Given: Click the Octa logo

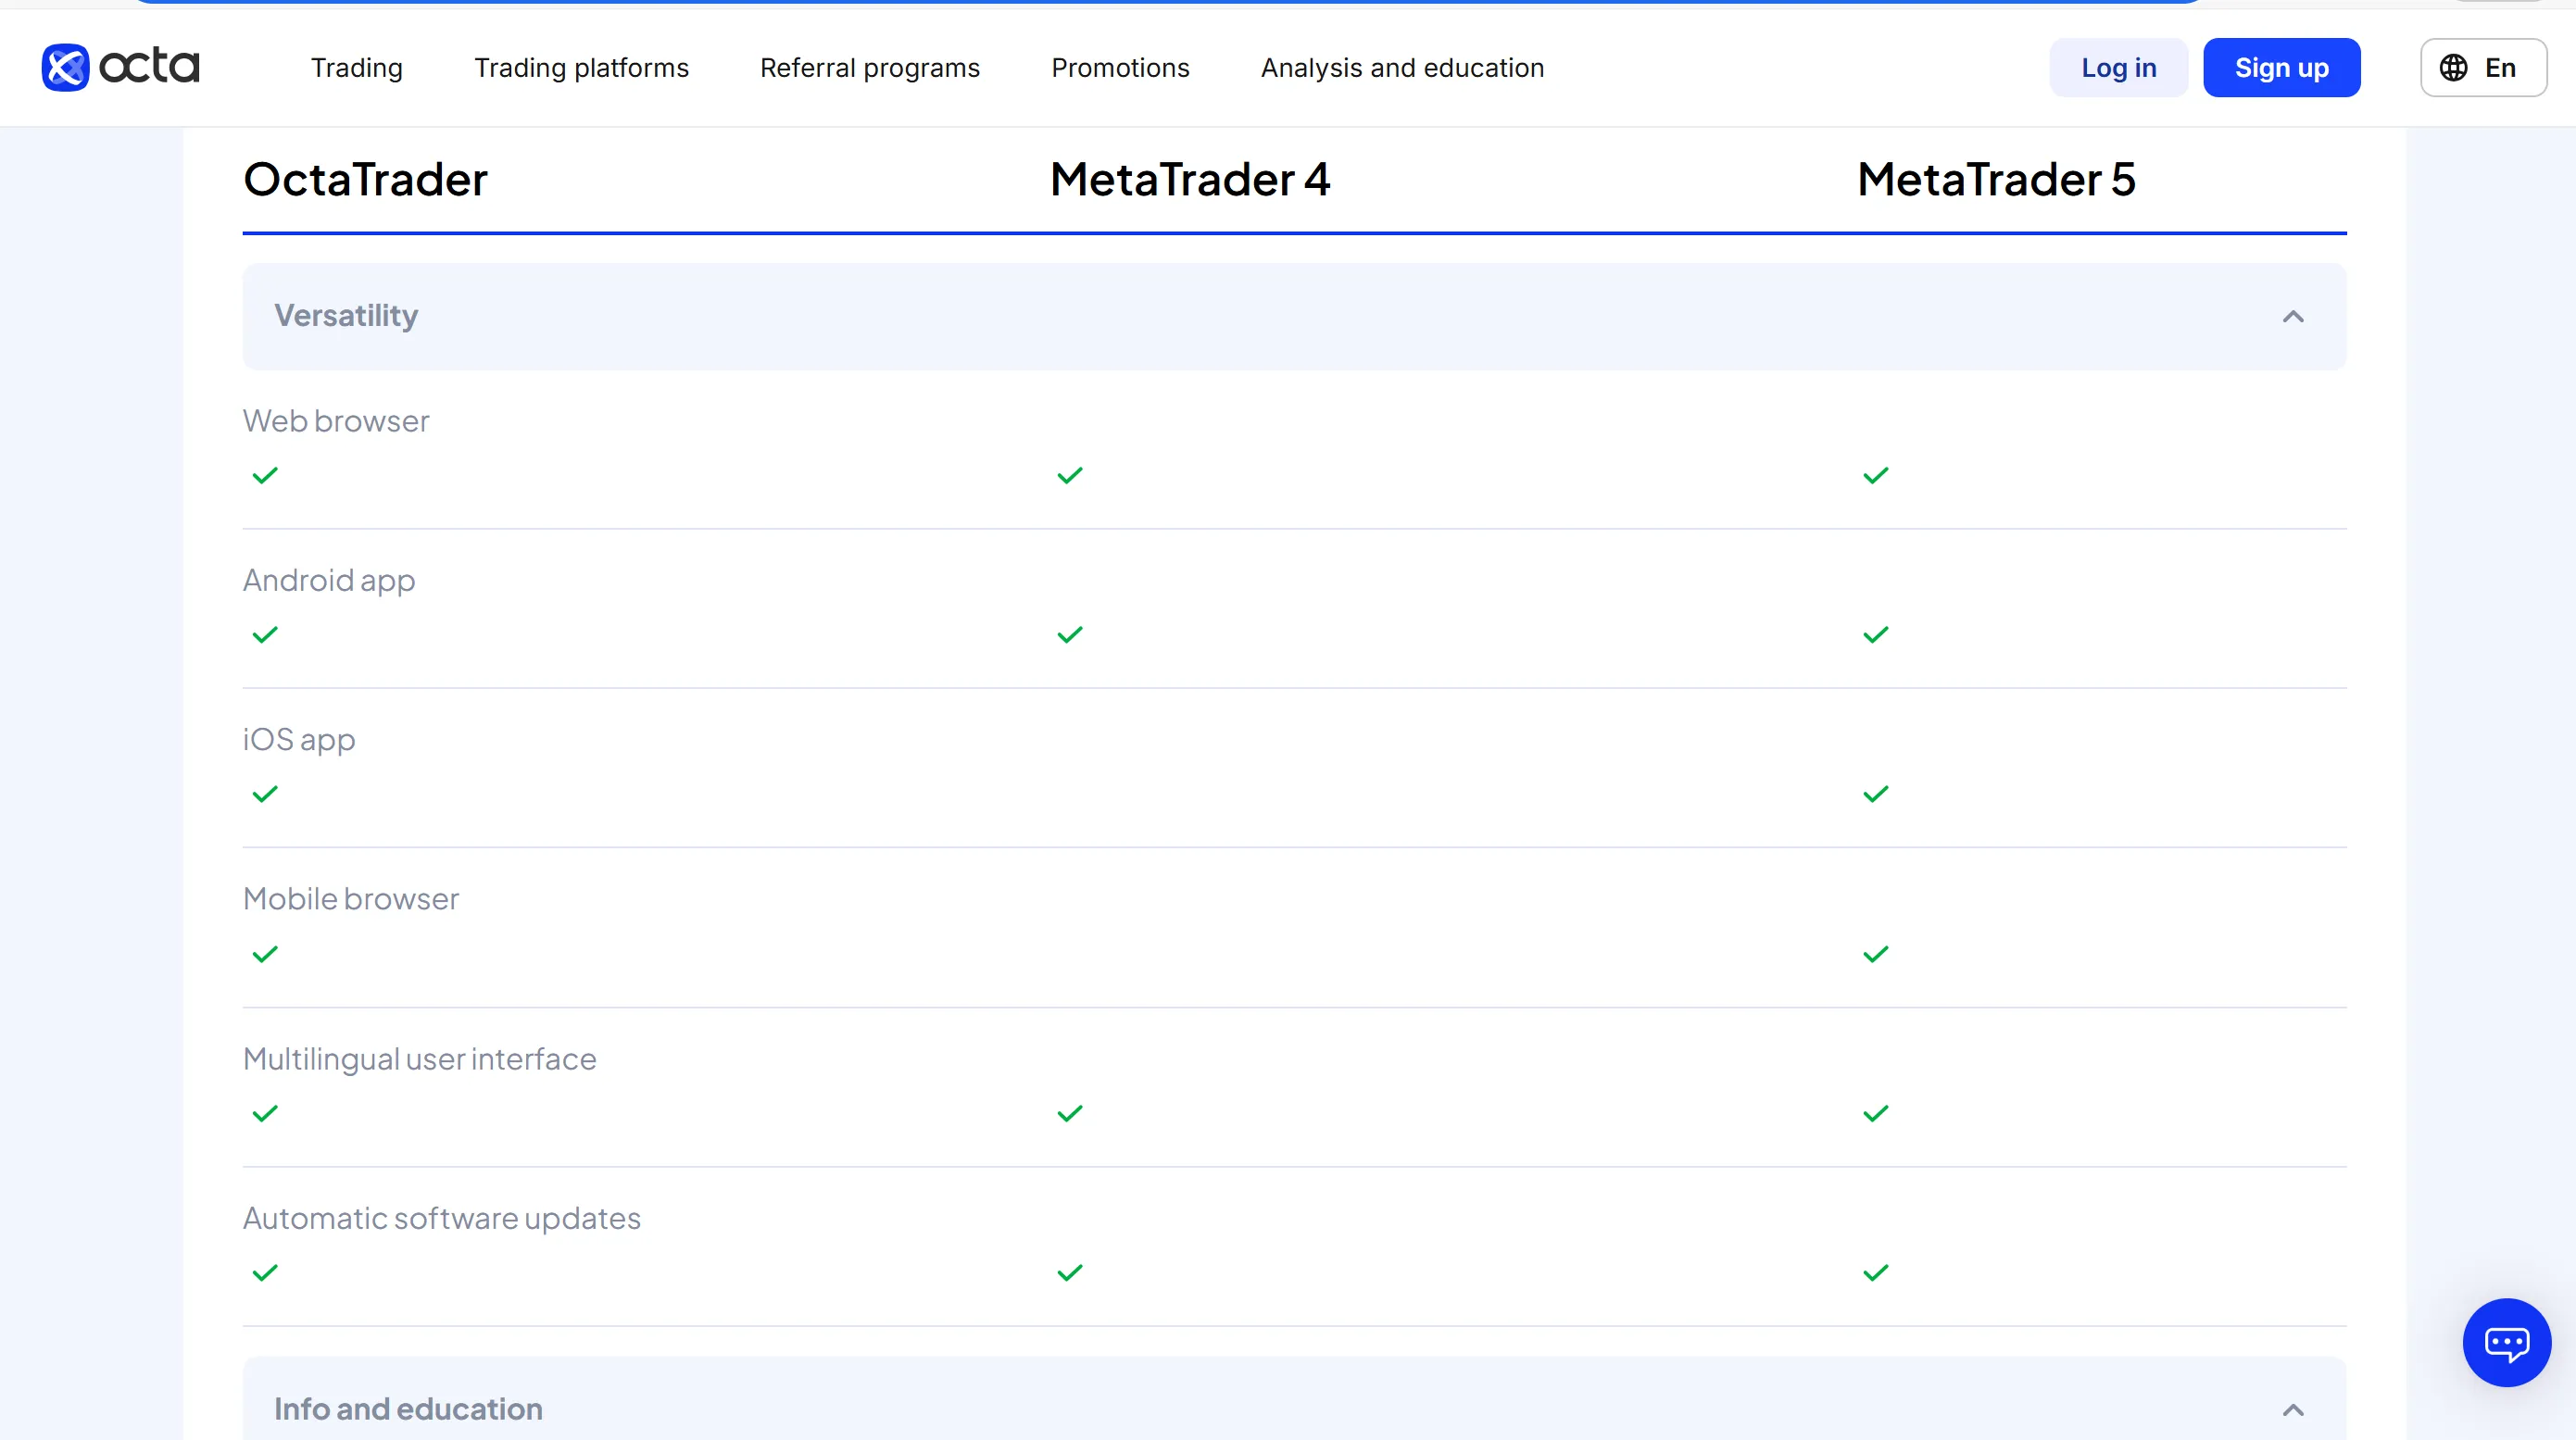Looking at the screenshot, I should tap(121, 67).
